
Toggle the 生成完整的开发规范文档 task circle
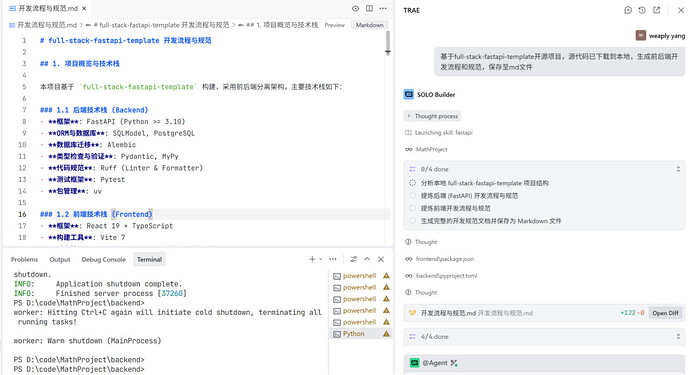(x=412, y=221)
